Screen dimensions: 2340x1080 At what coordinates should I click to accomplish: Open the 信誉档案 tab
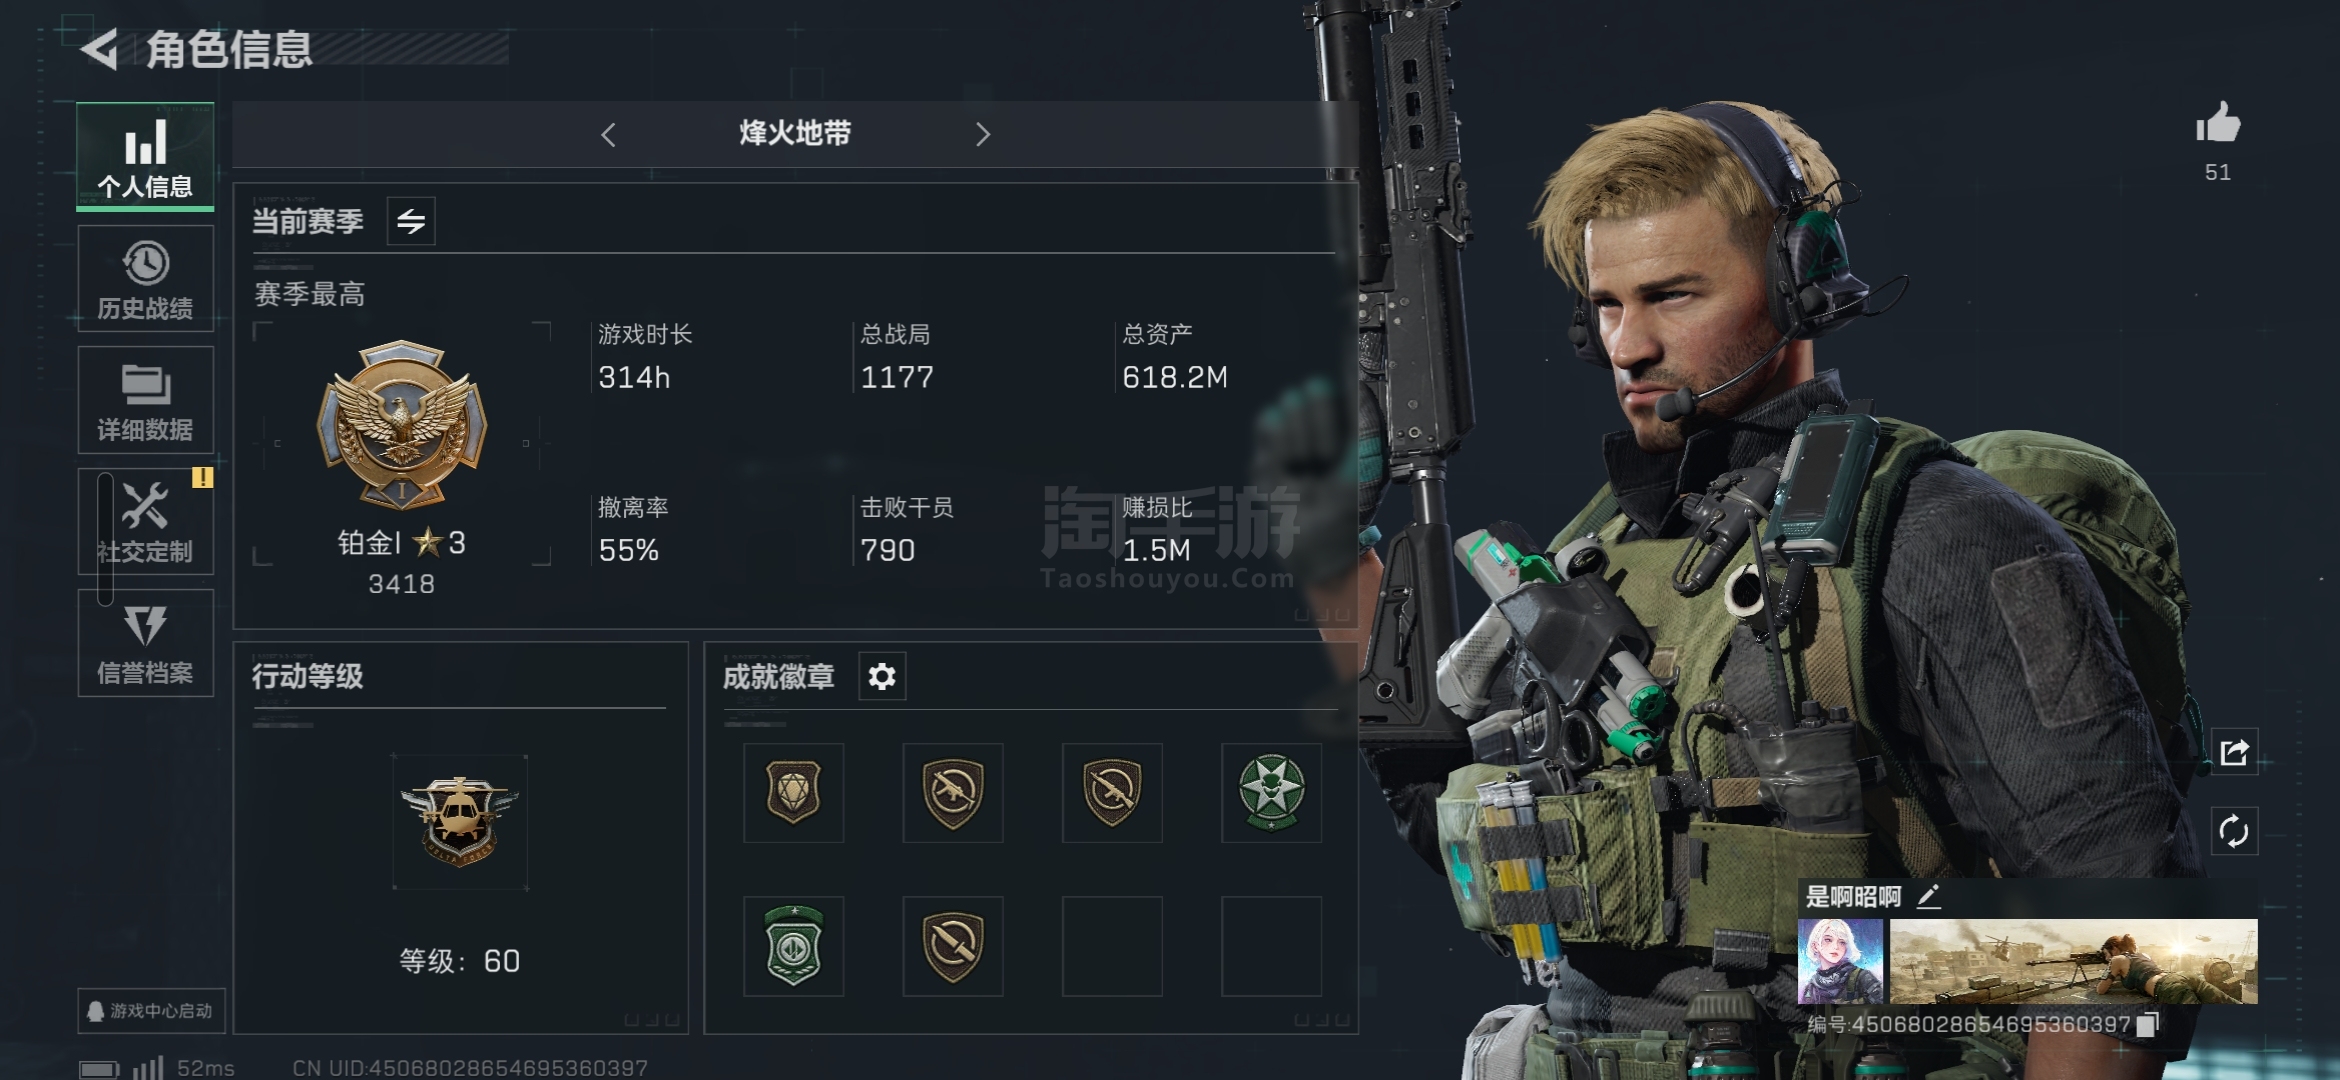[146, 643]
